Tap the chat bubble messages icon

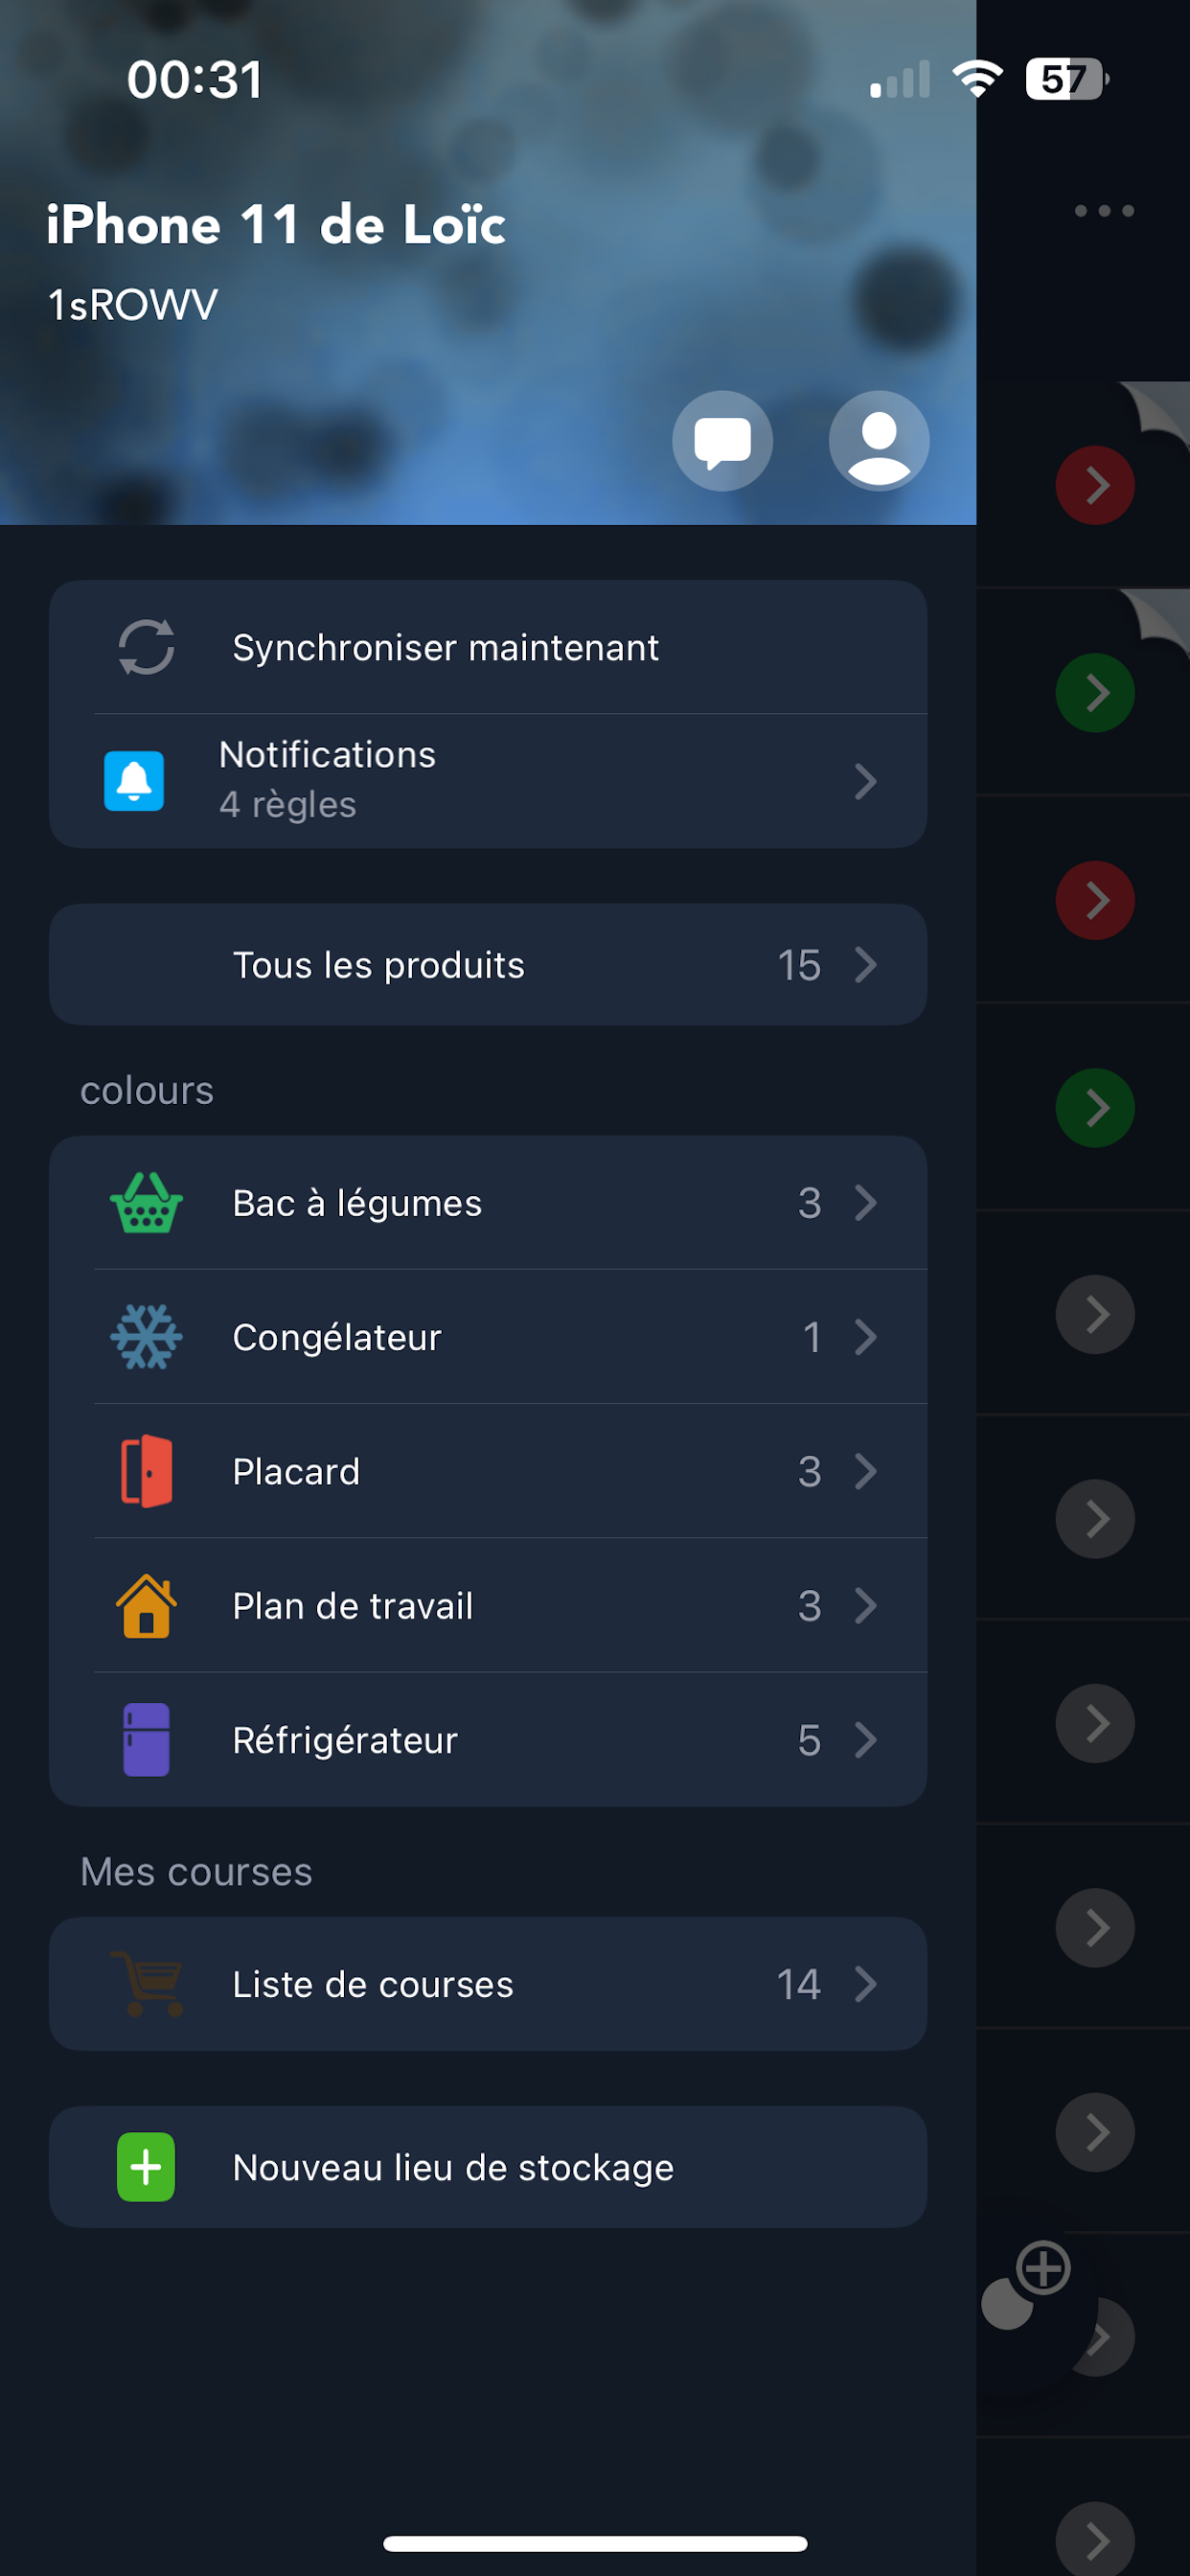[722, 441]
